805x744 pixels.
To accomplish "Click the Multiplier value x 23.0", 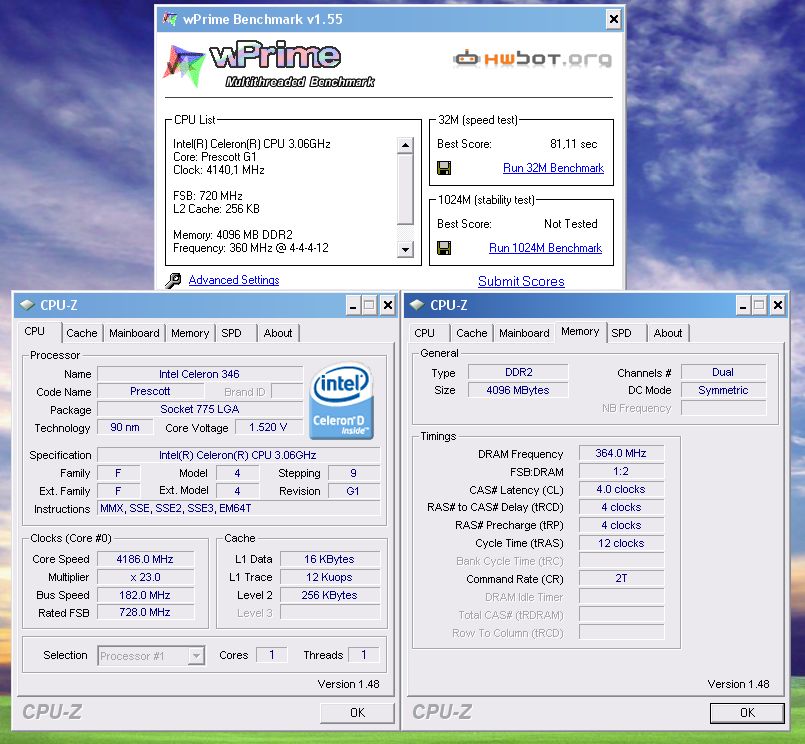I will coord(145,577).
